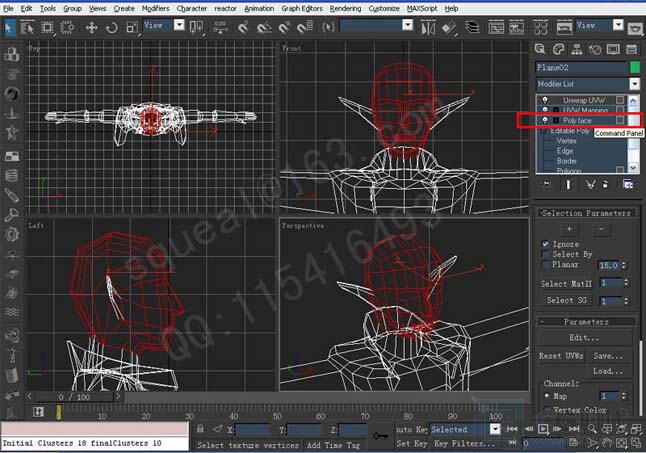This screenshot has width=646, height=453.
Task: Click the Reset UVWs button
Action: (x=561, y=356)
